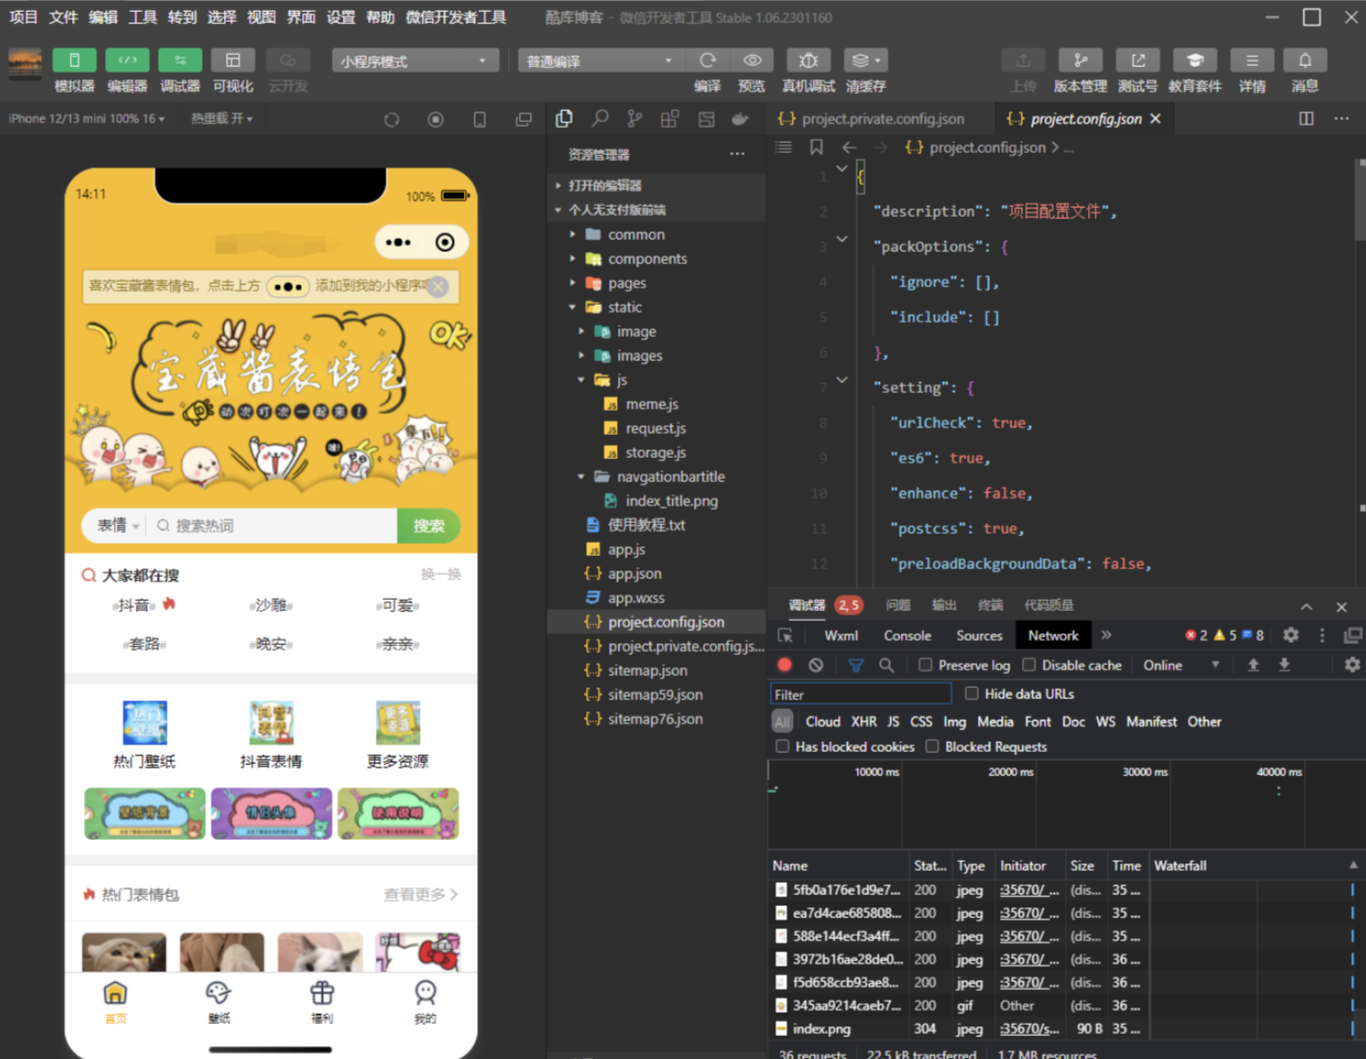Toggle the network filter funnel icon

[x=856, y=665]
